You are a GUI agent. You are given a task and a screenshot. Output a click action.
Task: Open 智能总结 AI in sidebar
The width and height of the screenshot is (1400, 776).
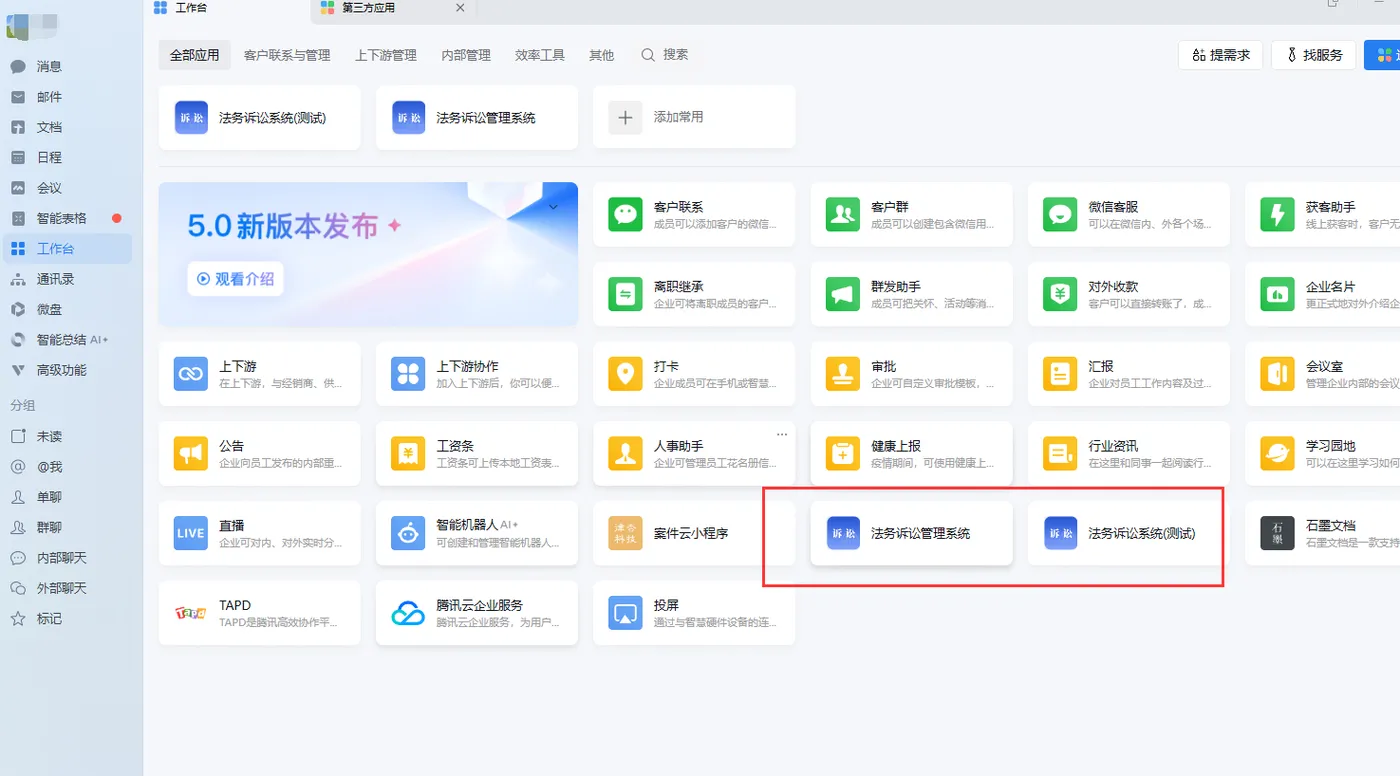pyautogui.click(x=66, y=340)
